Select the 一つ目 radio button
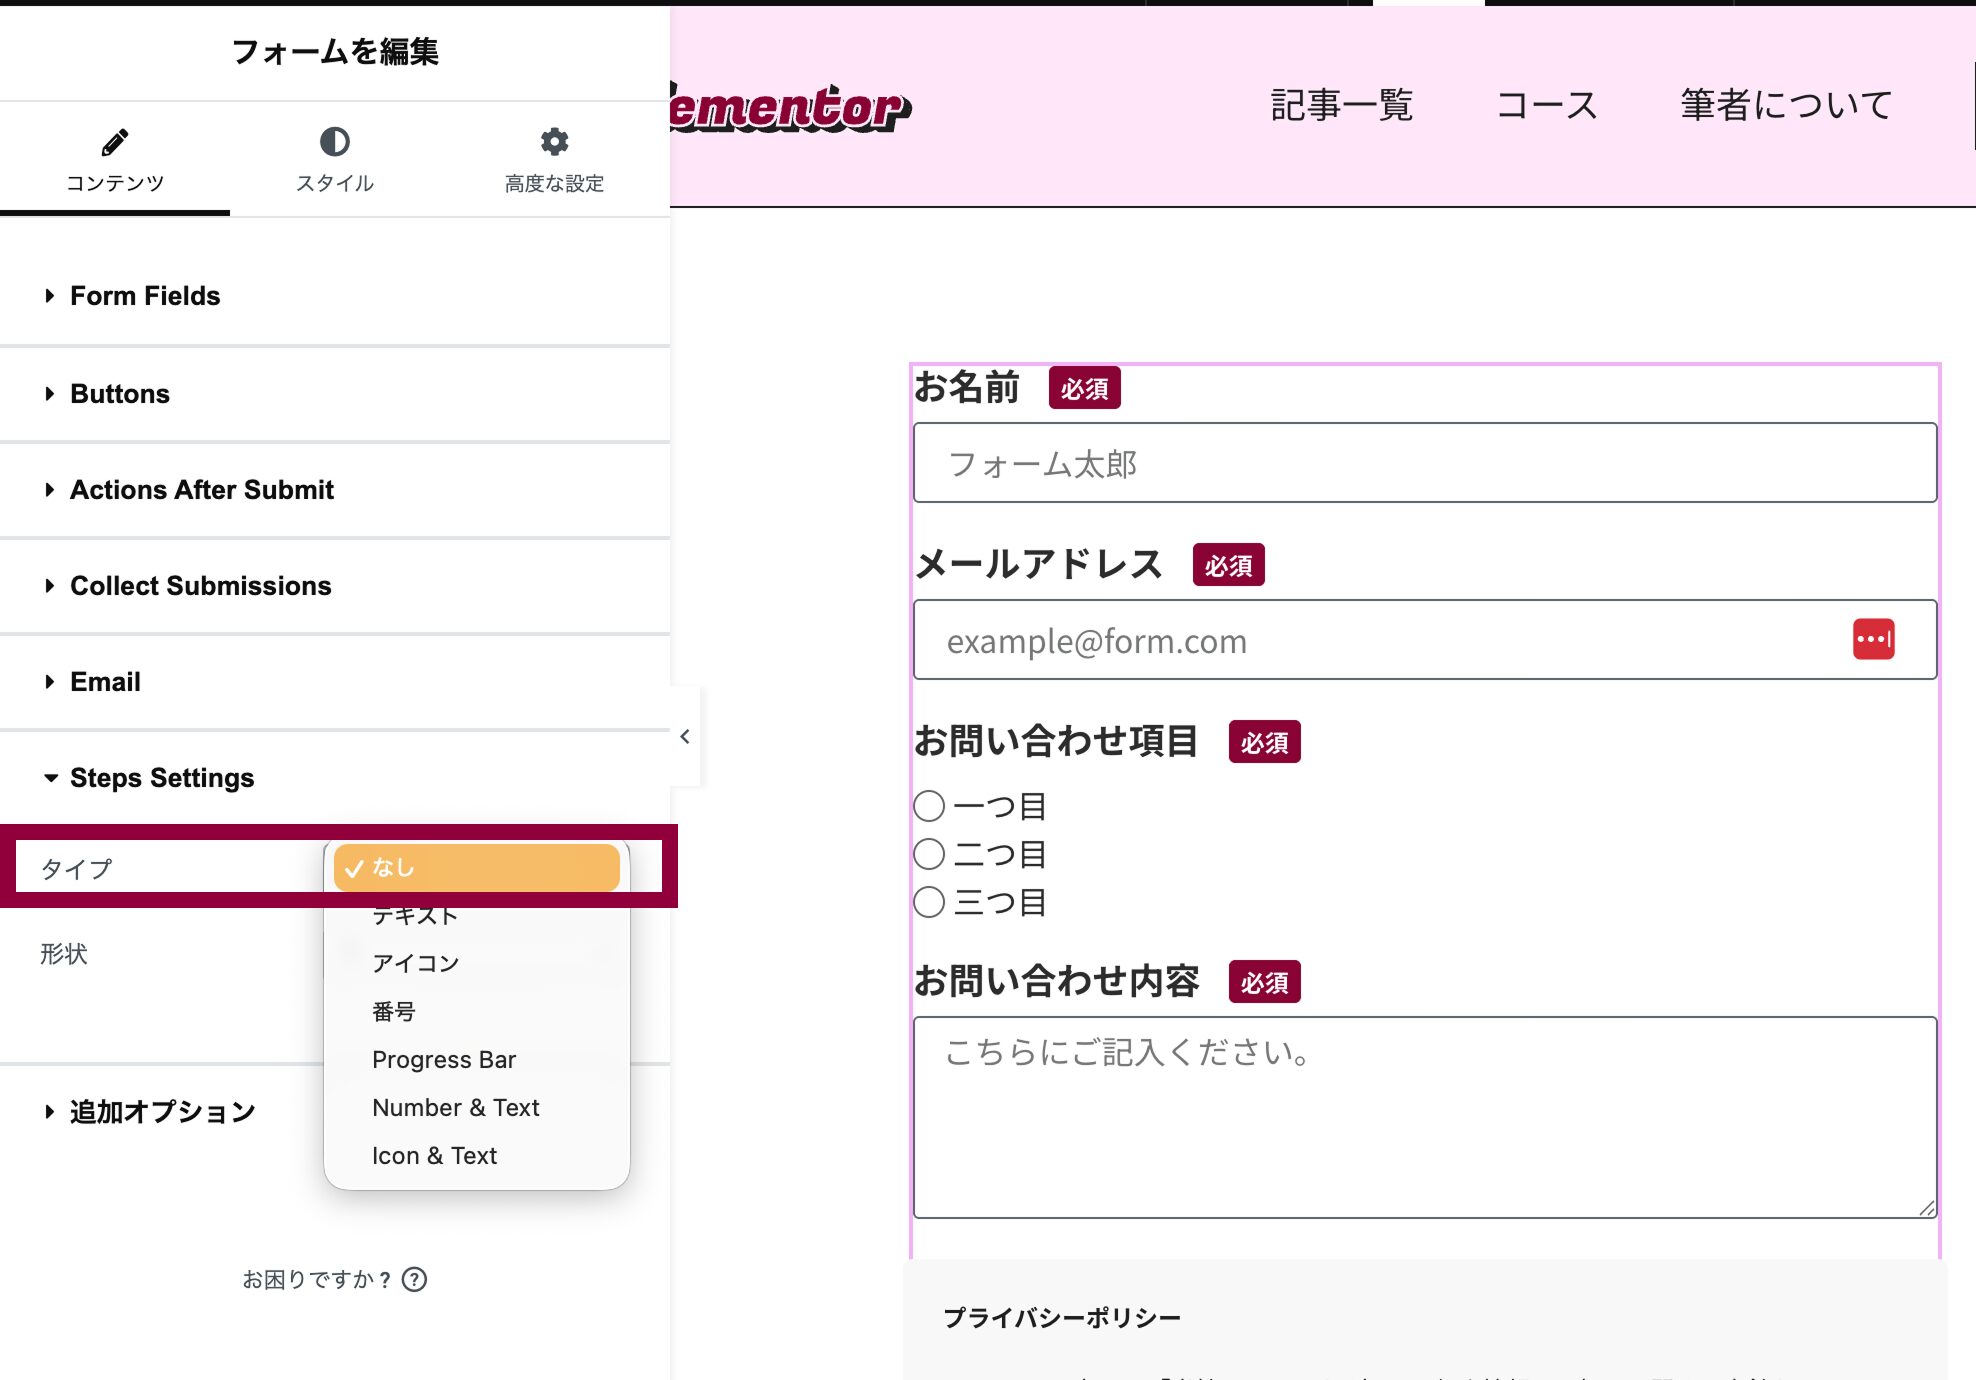Image resolution: width=1976 pixels, height=1380 pixels. point(929,806)
